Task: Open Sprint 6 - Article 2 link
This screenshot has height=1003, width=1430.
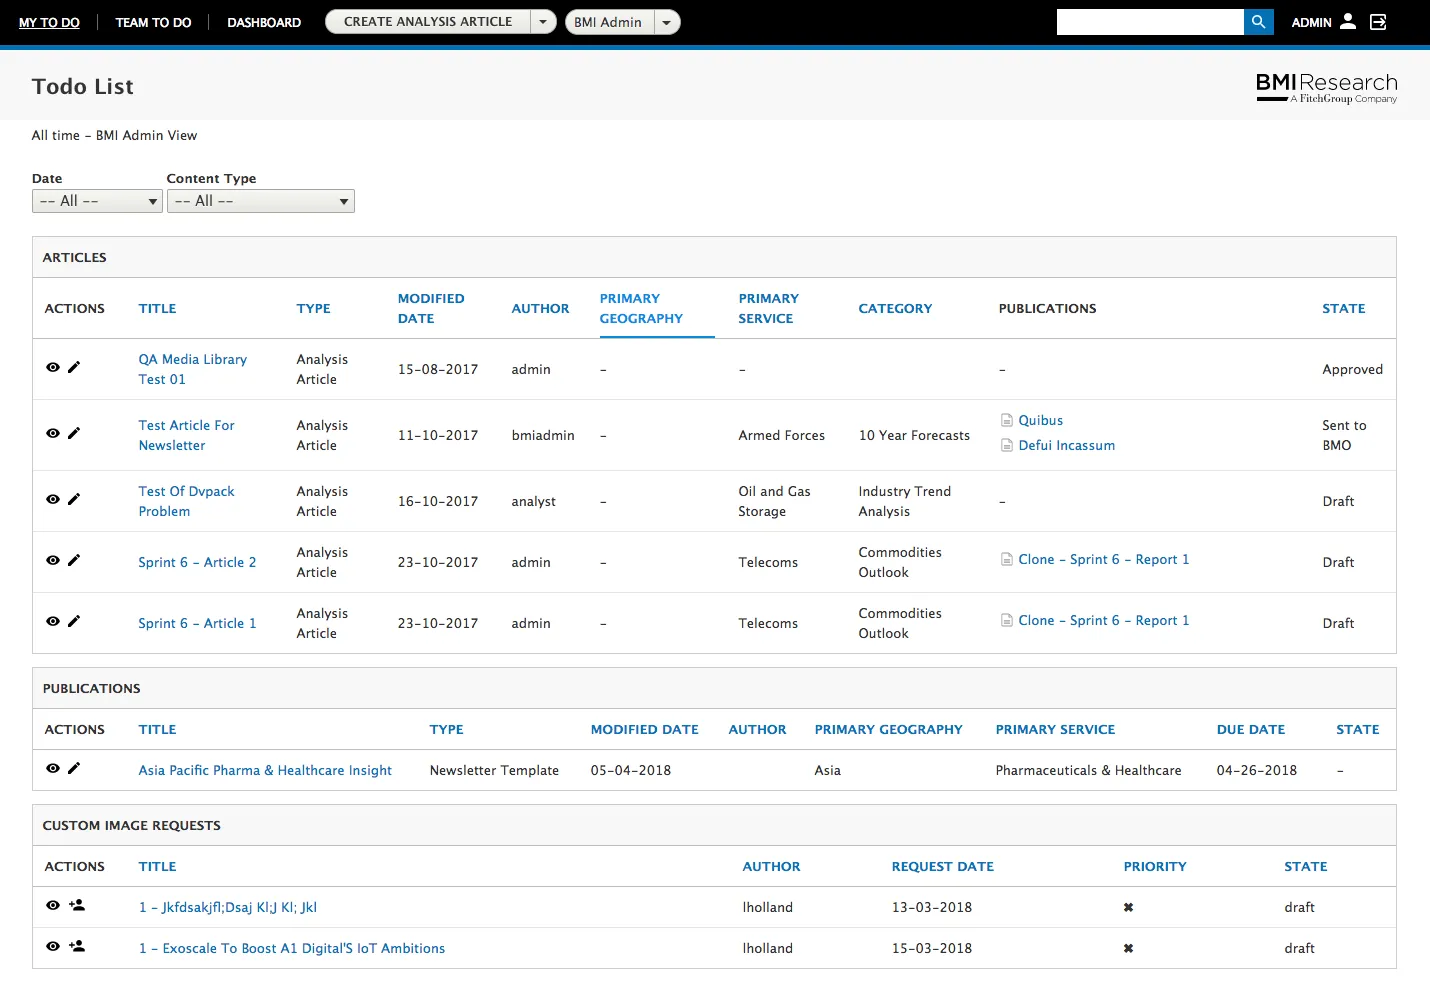Action: (197, 563)
